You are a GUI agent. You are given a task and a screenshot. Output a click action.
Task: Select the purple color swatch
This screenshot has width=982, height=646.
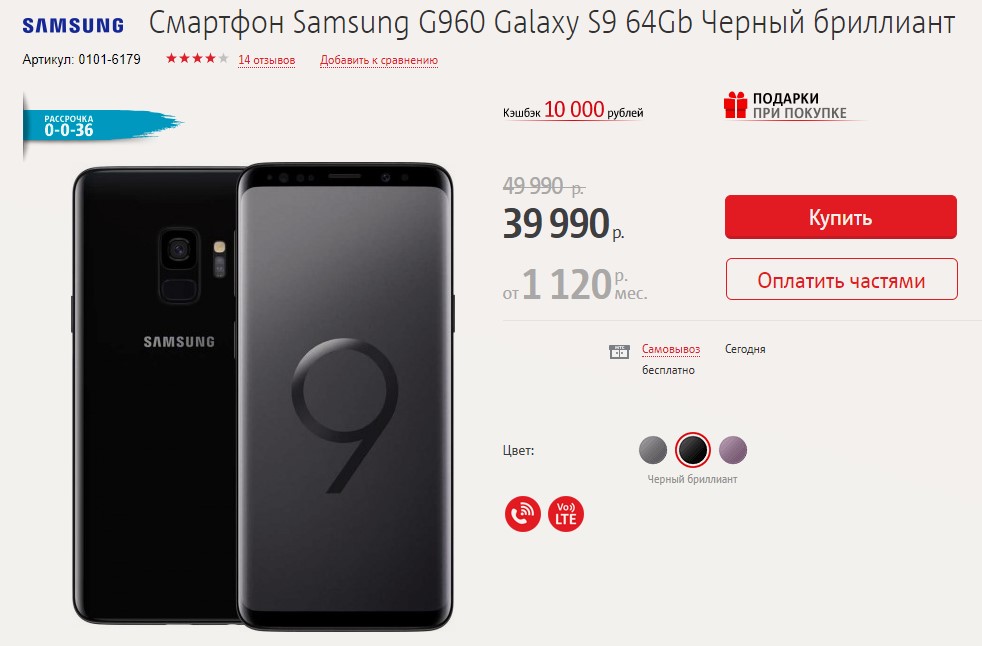(733, 450)
